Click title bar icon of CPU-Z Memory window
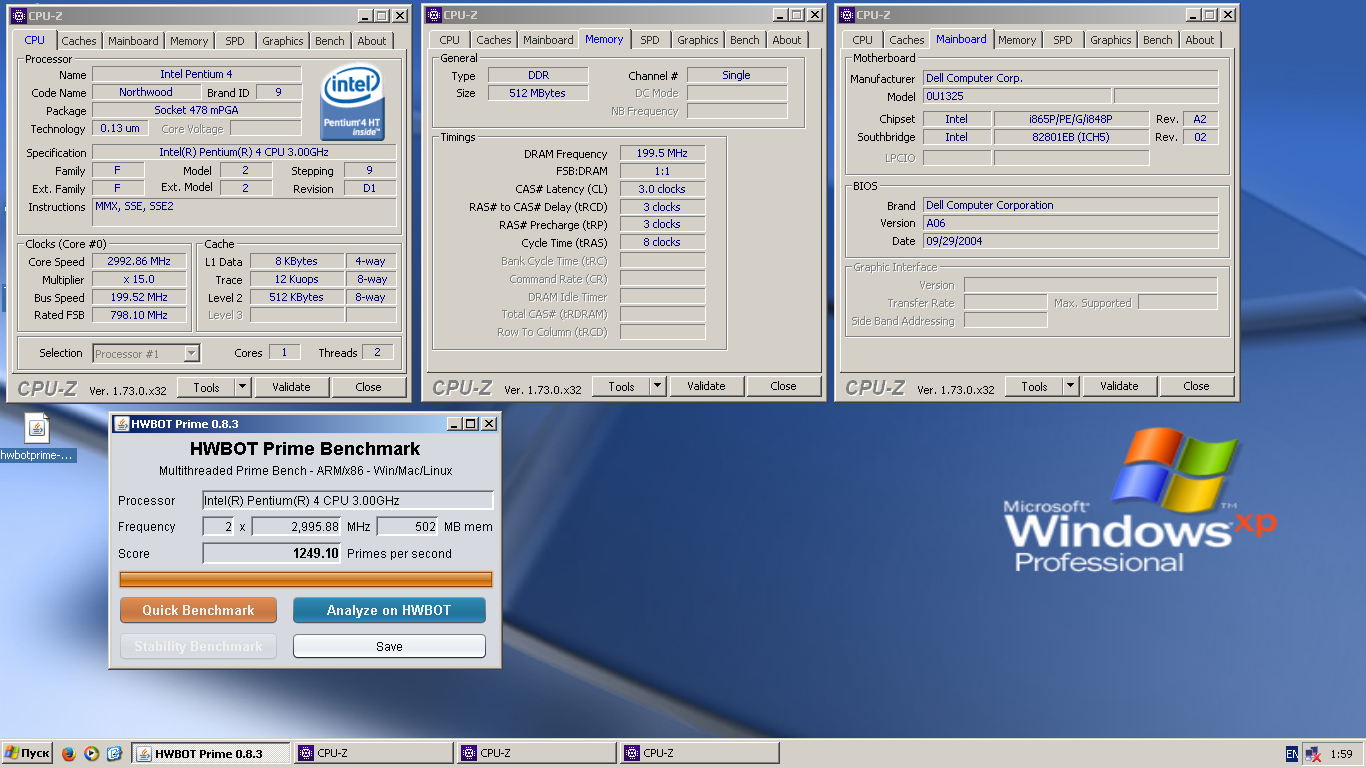This screenshot has height=768, width=1366. pyautogui.click(x=435, y=15)
